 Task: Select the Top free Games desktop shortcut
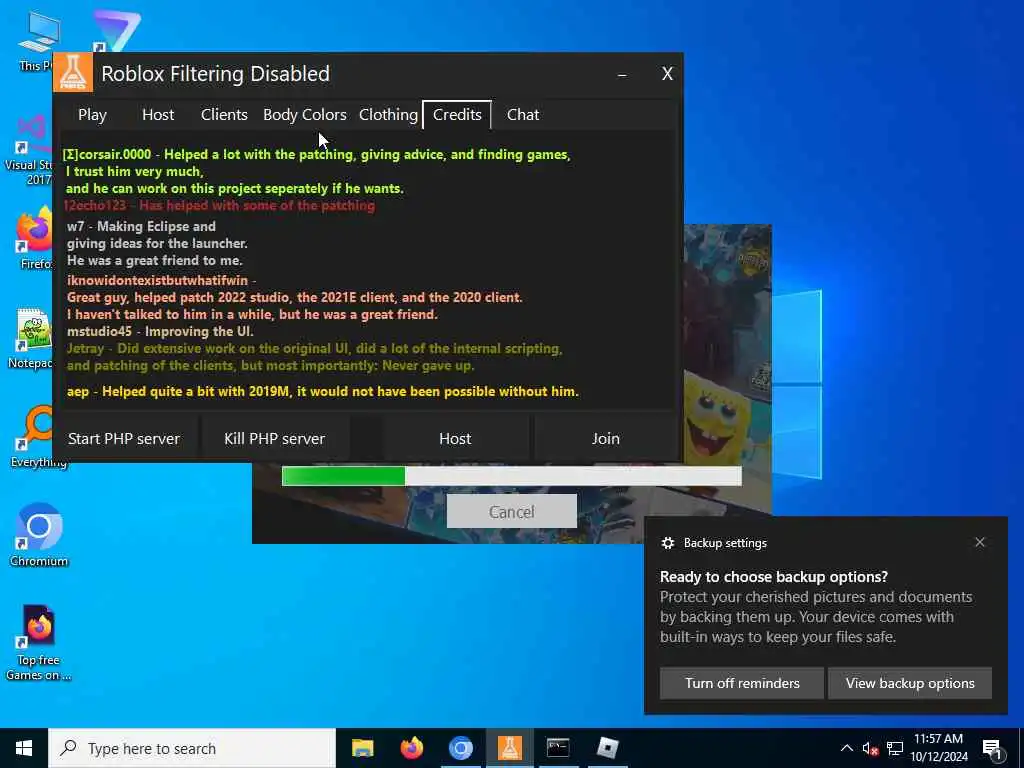(39, 643)
